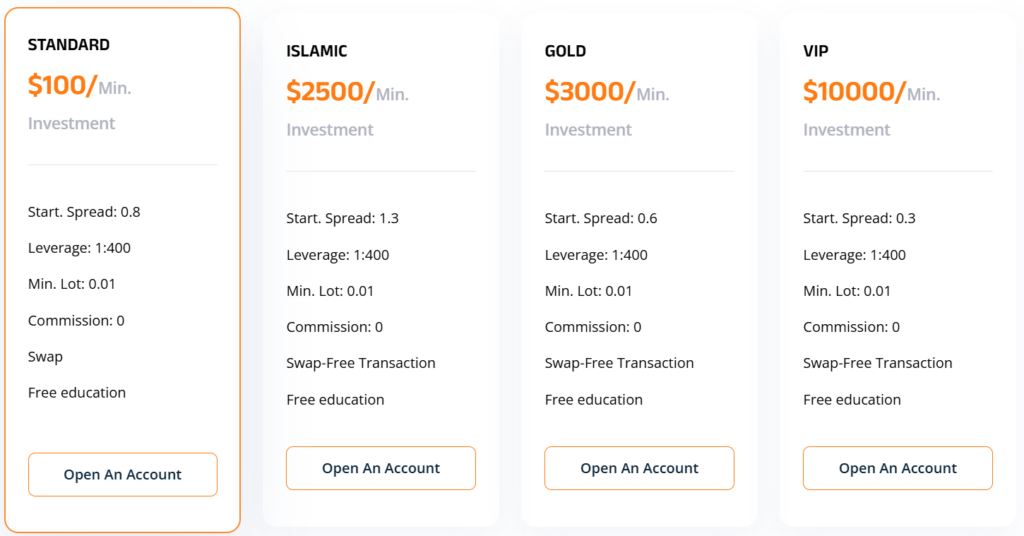Click the Swap feature in Standard card
The width and height of the screenshot is (1024, 536).
(x=45, y=357)
